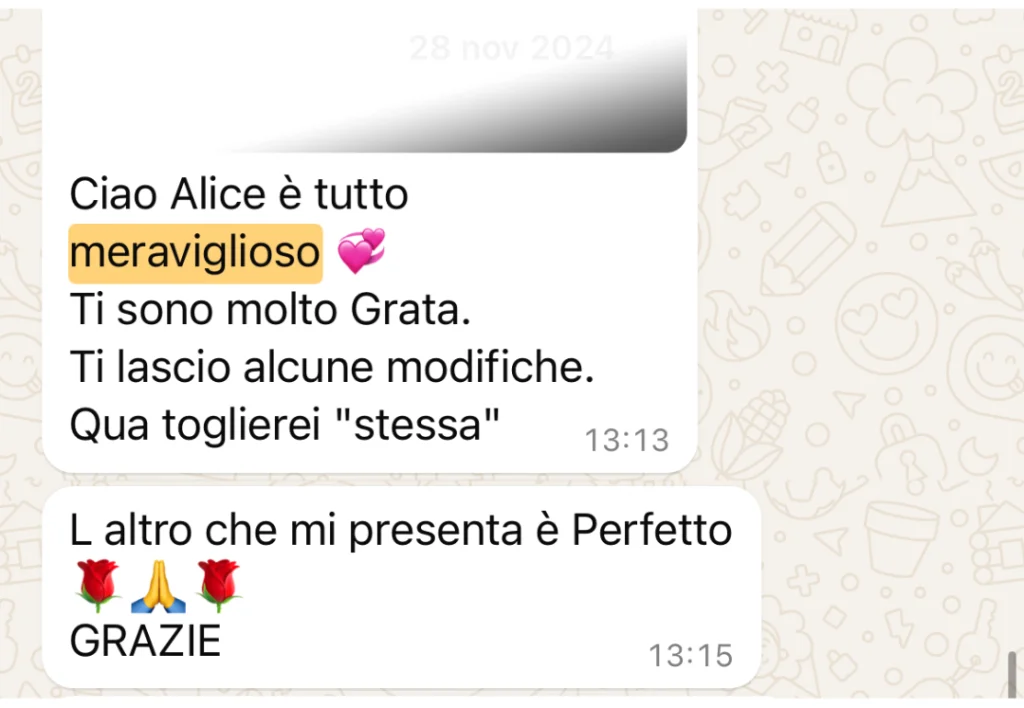
Task: Select the text Ciao Alice è tutto
Action: pos(239,194)
